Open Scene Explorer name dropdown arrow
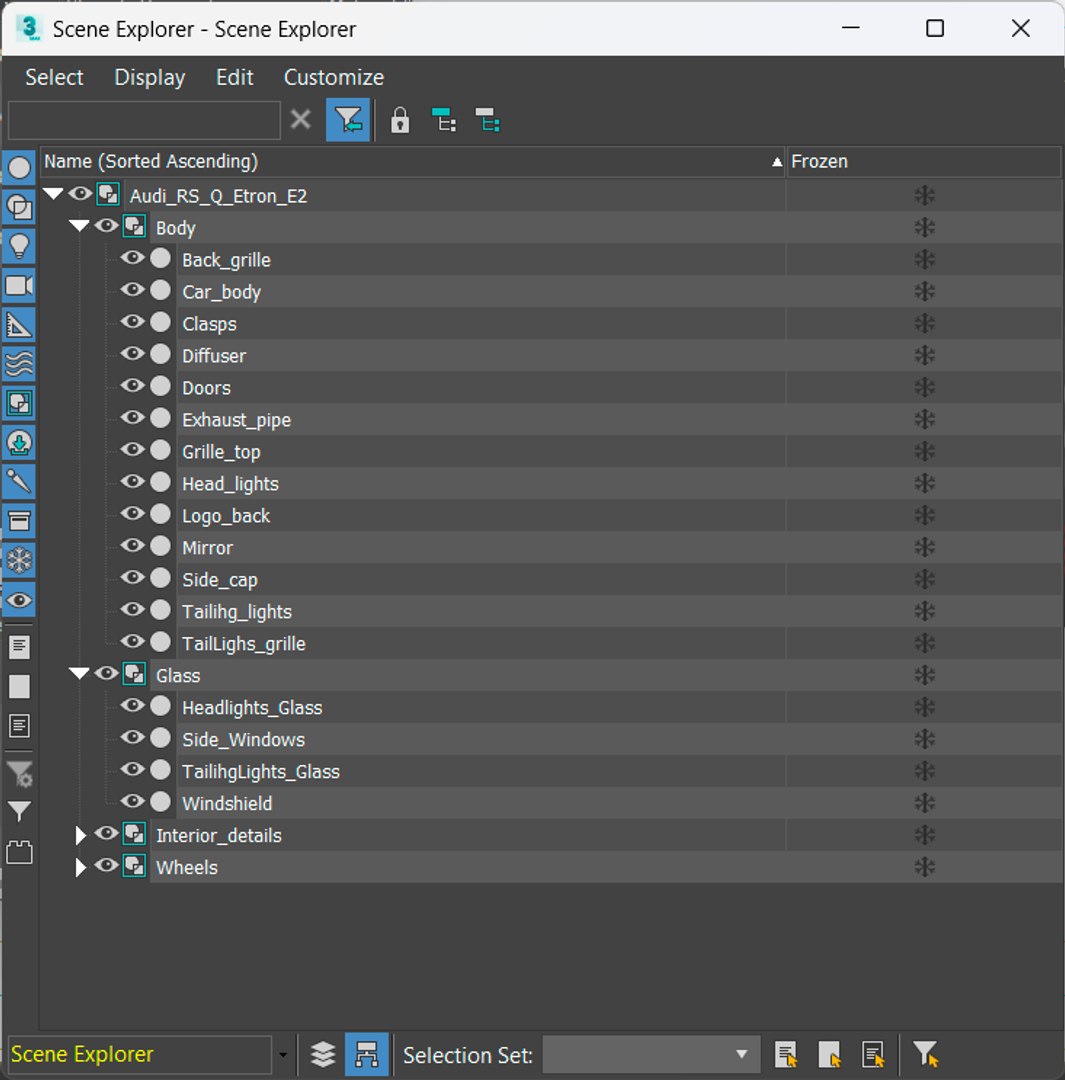 tap(282, 1055)
